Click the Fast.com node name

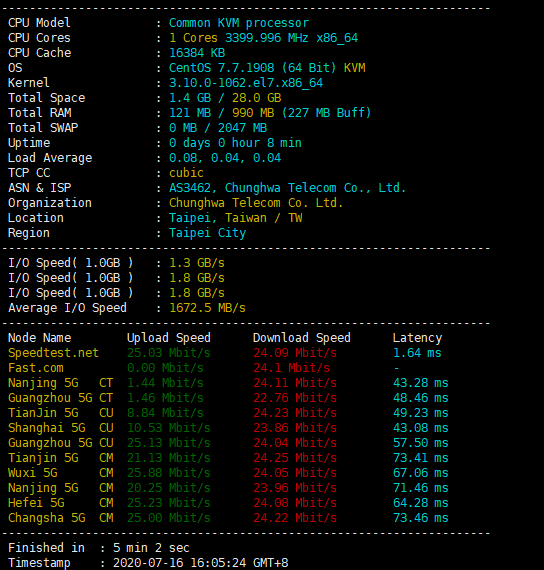click(36, 368)
